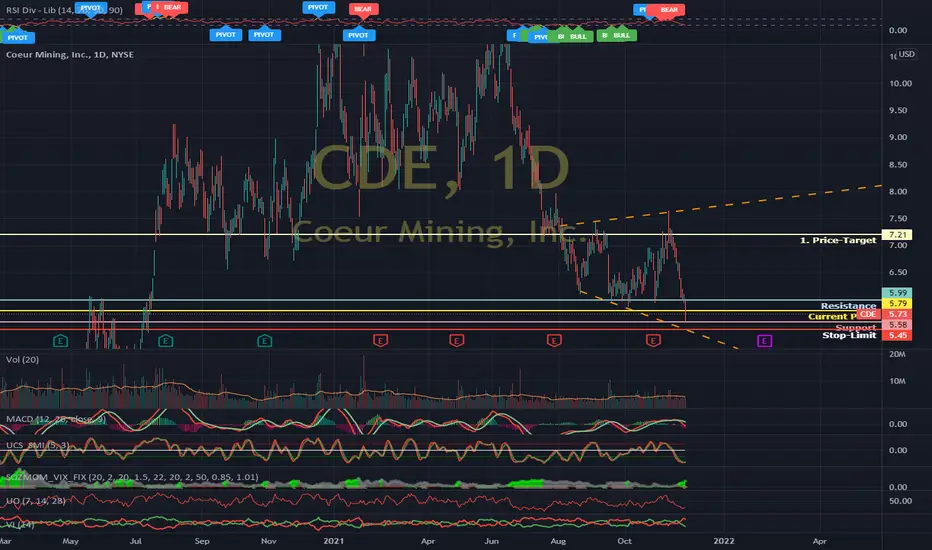Select the 'UO (7, 14, 28)' indicator legend

pos(36,501)
